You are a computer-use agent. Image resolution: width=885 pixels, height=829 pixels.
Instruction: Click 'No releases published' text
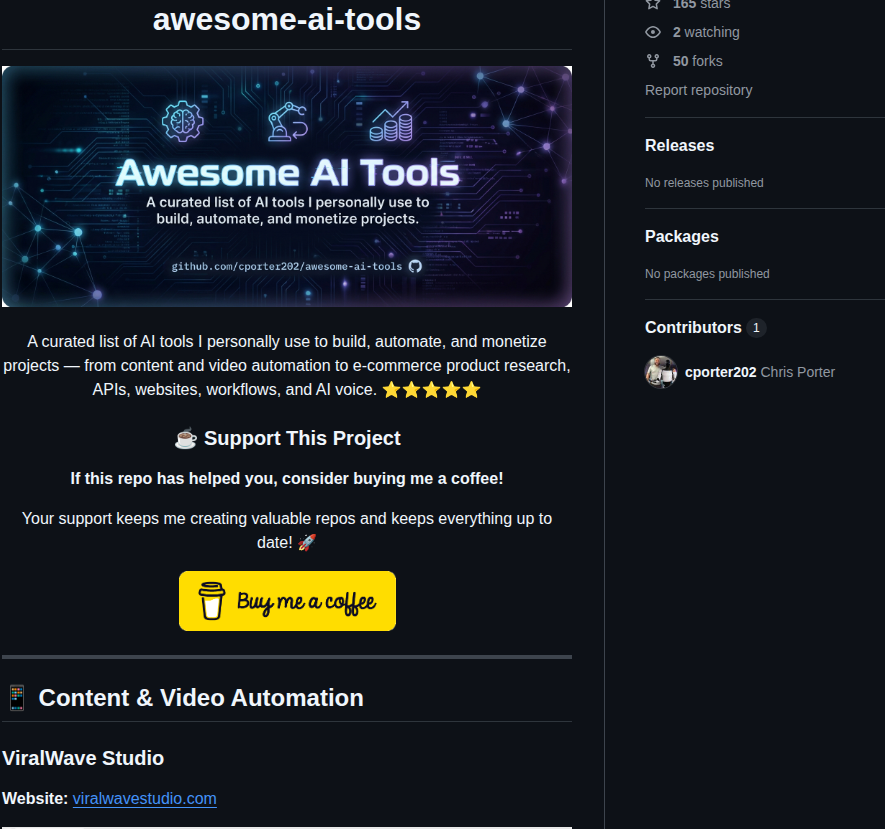pos(704,183)
